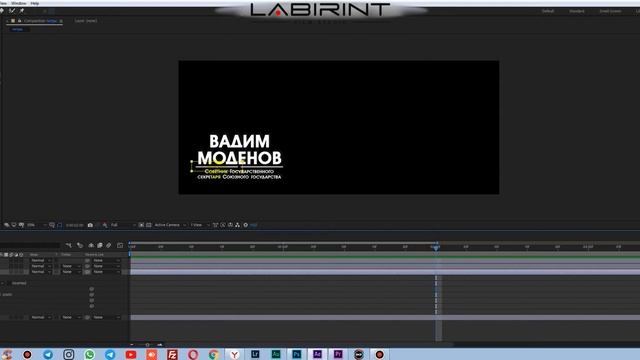Switch to the Standard workspace
Screen dimensions: 640x360
click(577, 11)
